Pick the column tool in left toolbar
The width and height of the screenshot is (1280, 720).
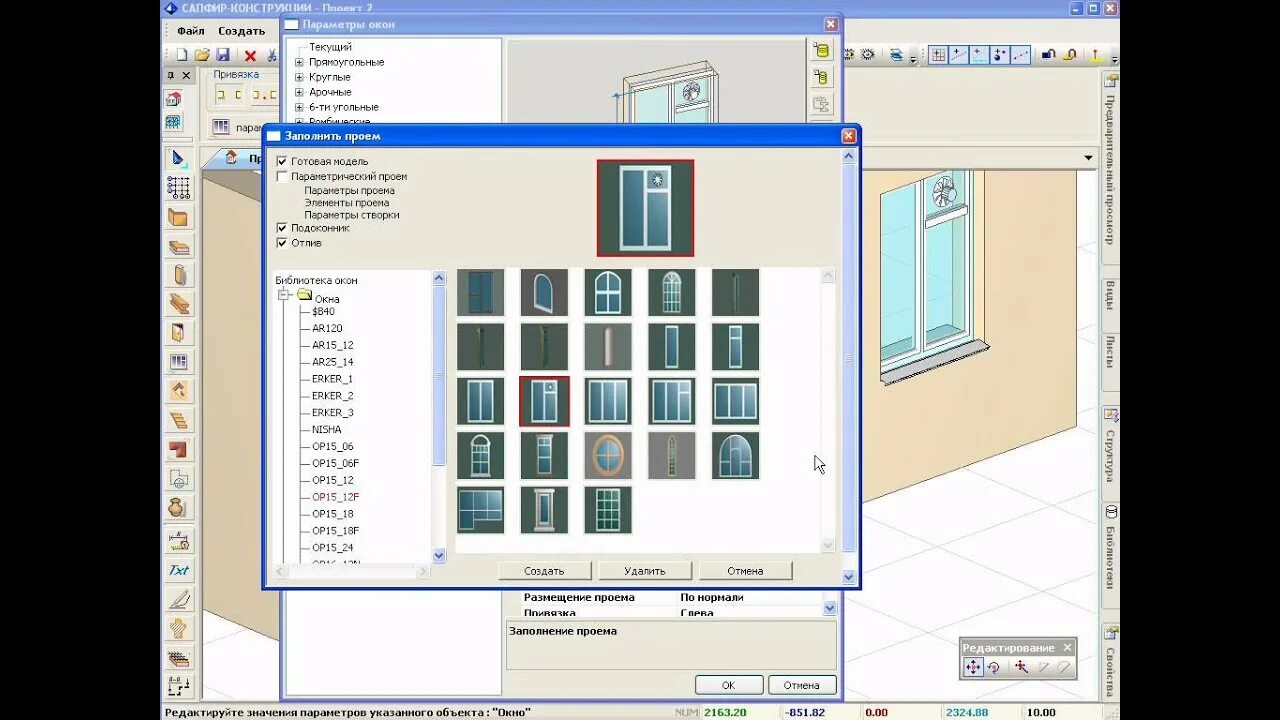pos(178,275)
